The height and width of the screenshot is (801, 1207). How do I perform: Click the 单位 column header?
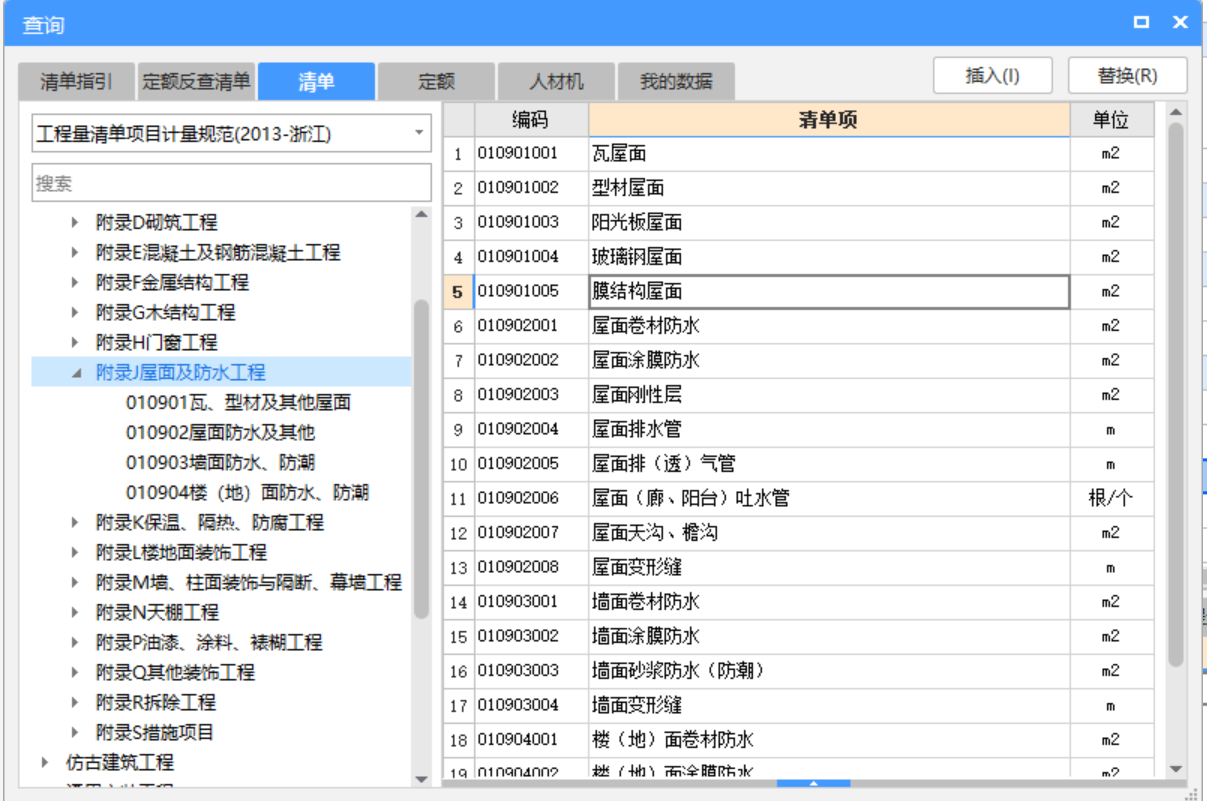point(1111,120)
